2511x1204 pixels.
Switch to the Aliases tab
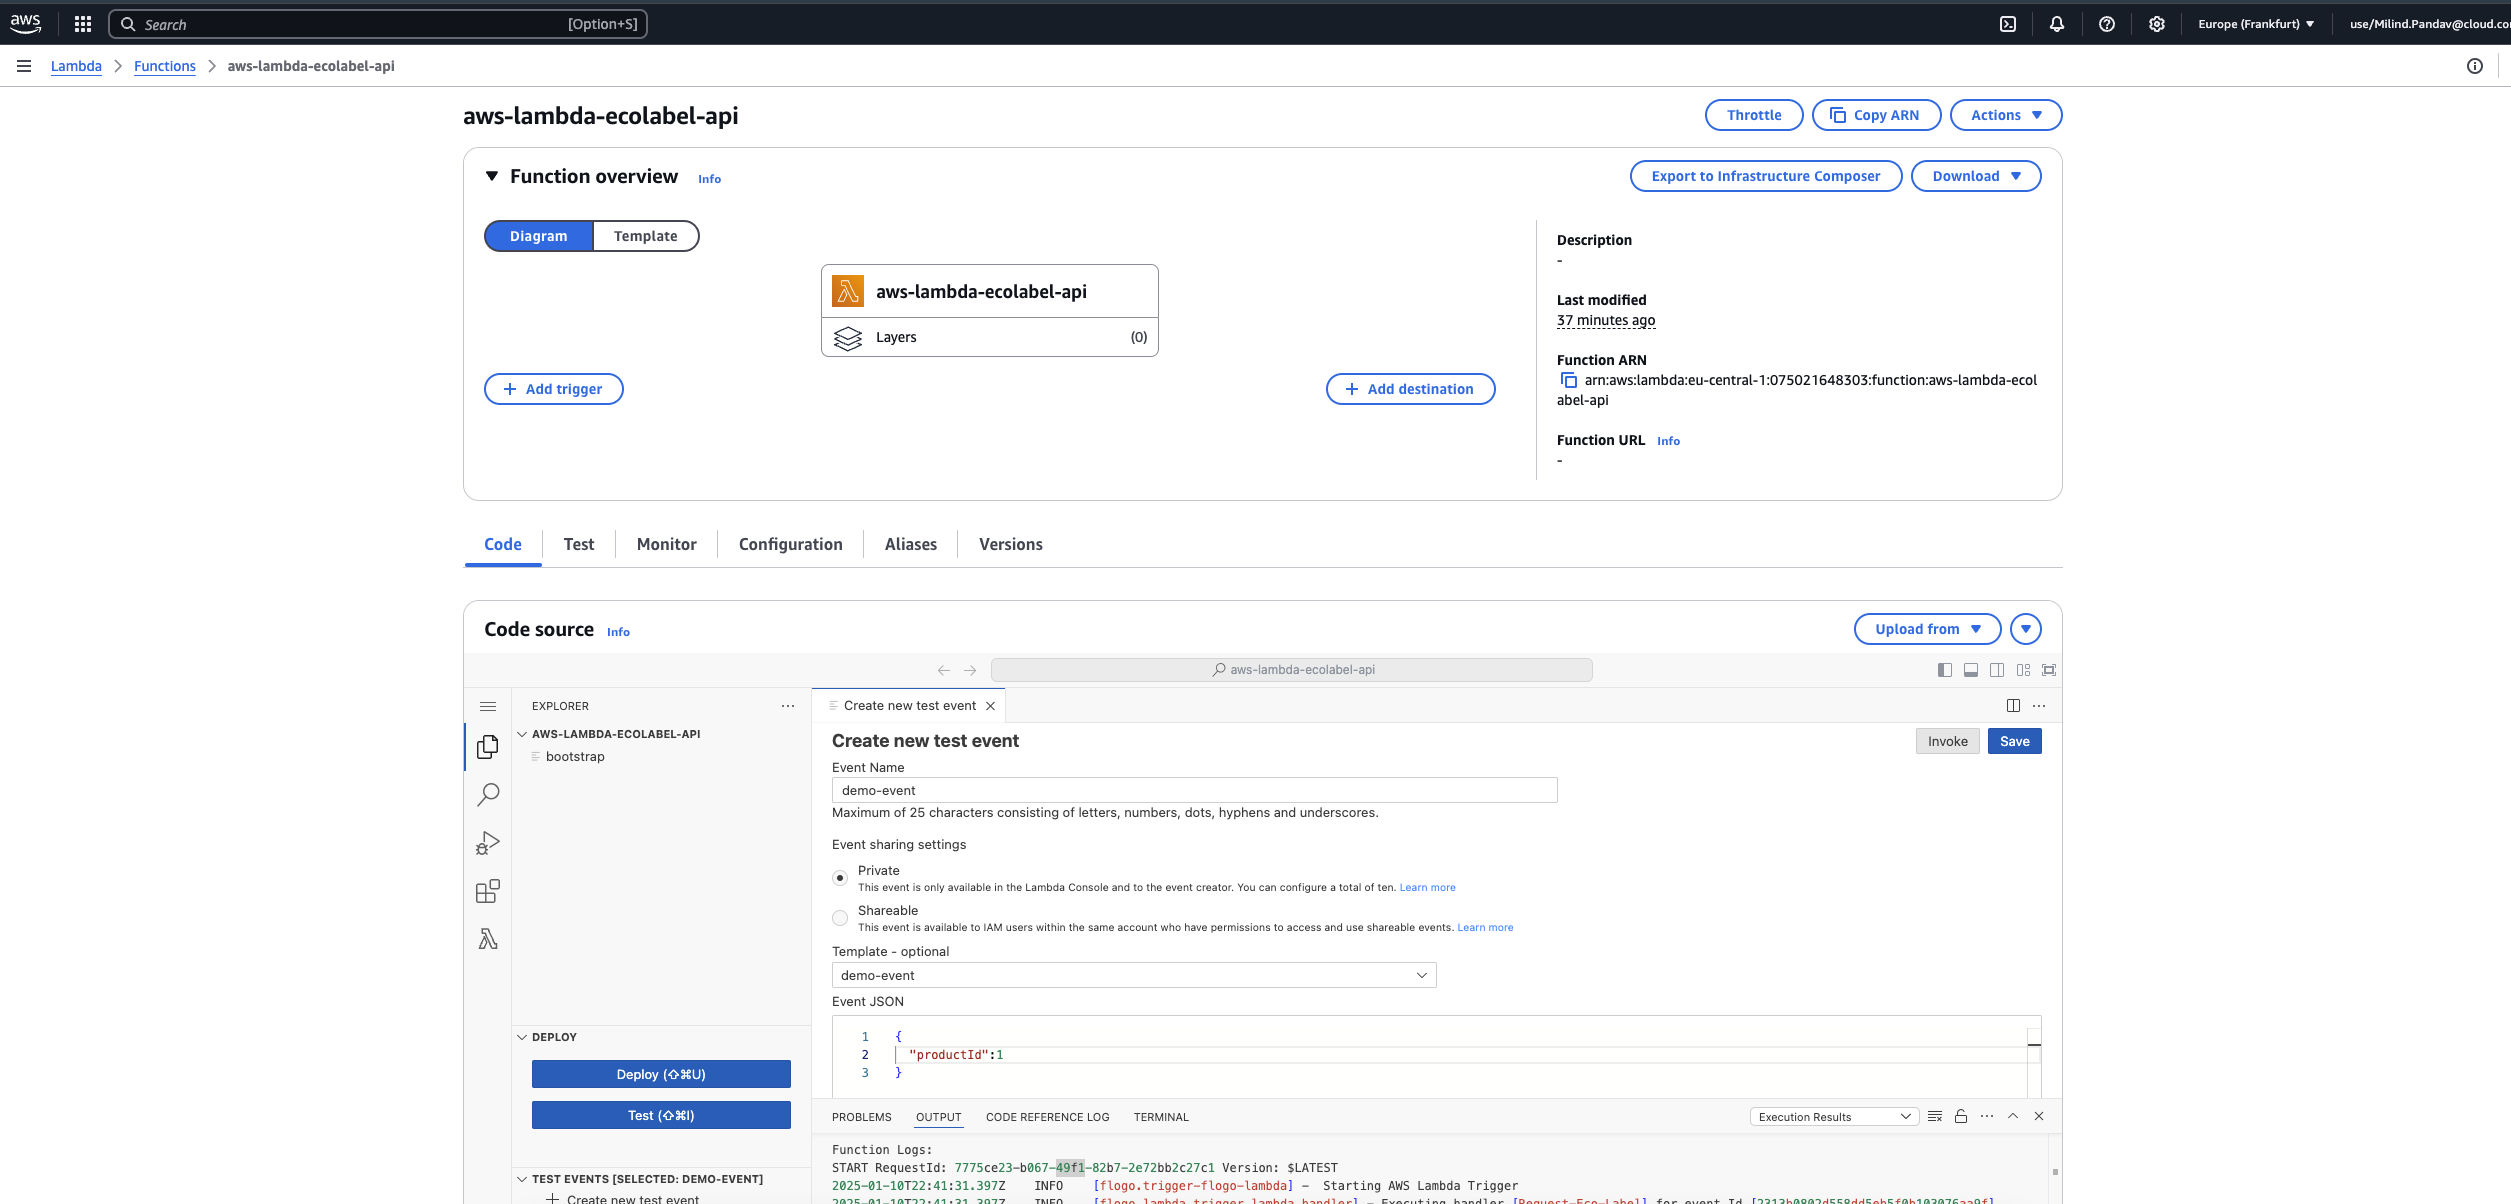coord(911,544)
